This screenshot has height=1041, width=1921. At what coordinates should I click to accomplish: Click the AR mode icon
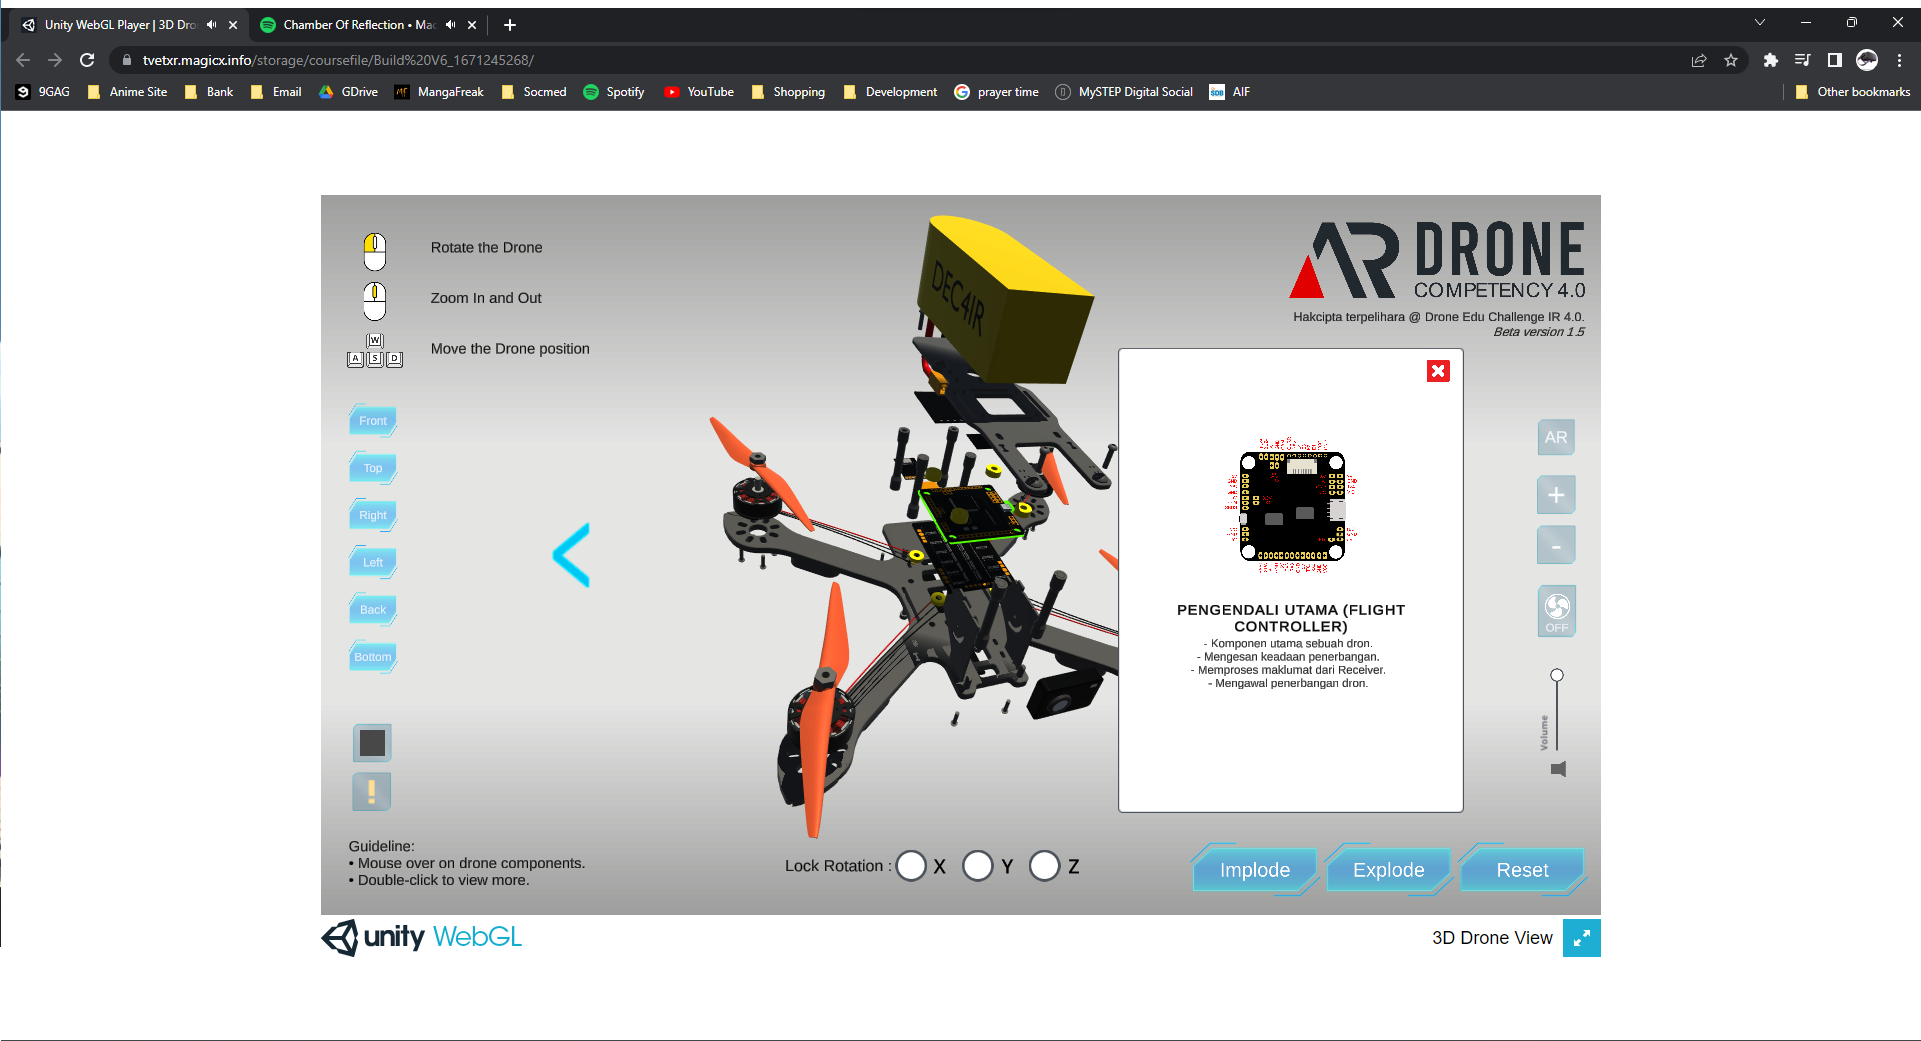(x=1555, y=437)
